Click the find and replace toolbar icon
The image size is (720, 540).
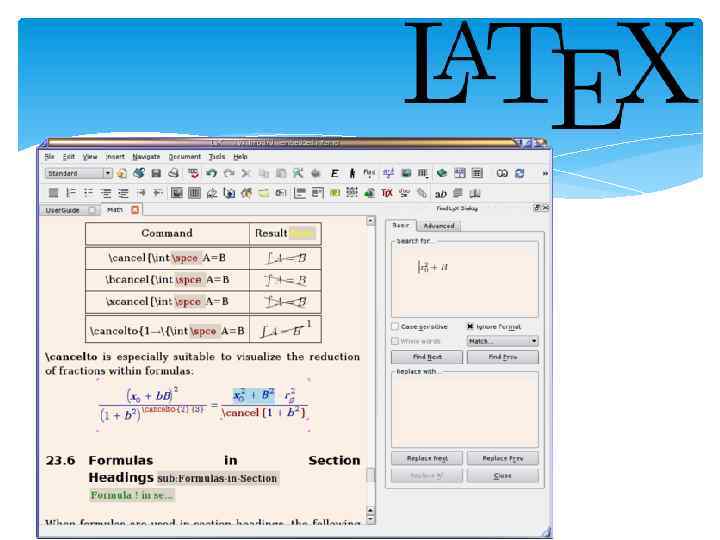click(x=298, y=174)
